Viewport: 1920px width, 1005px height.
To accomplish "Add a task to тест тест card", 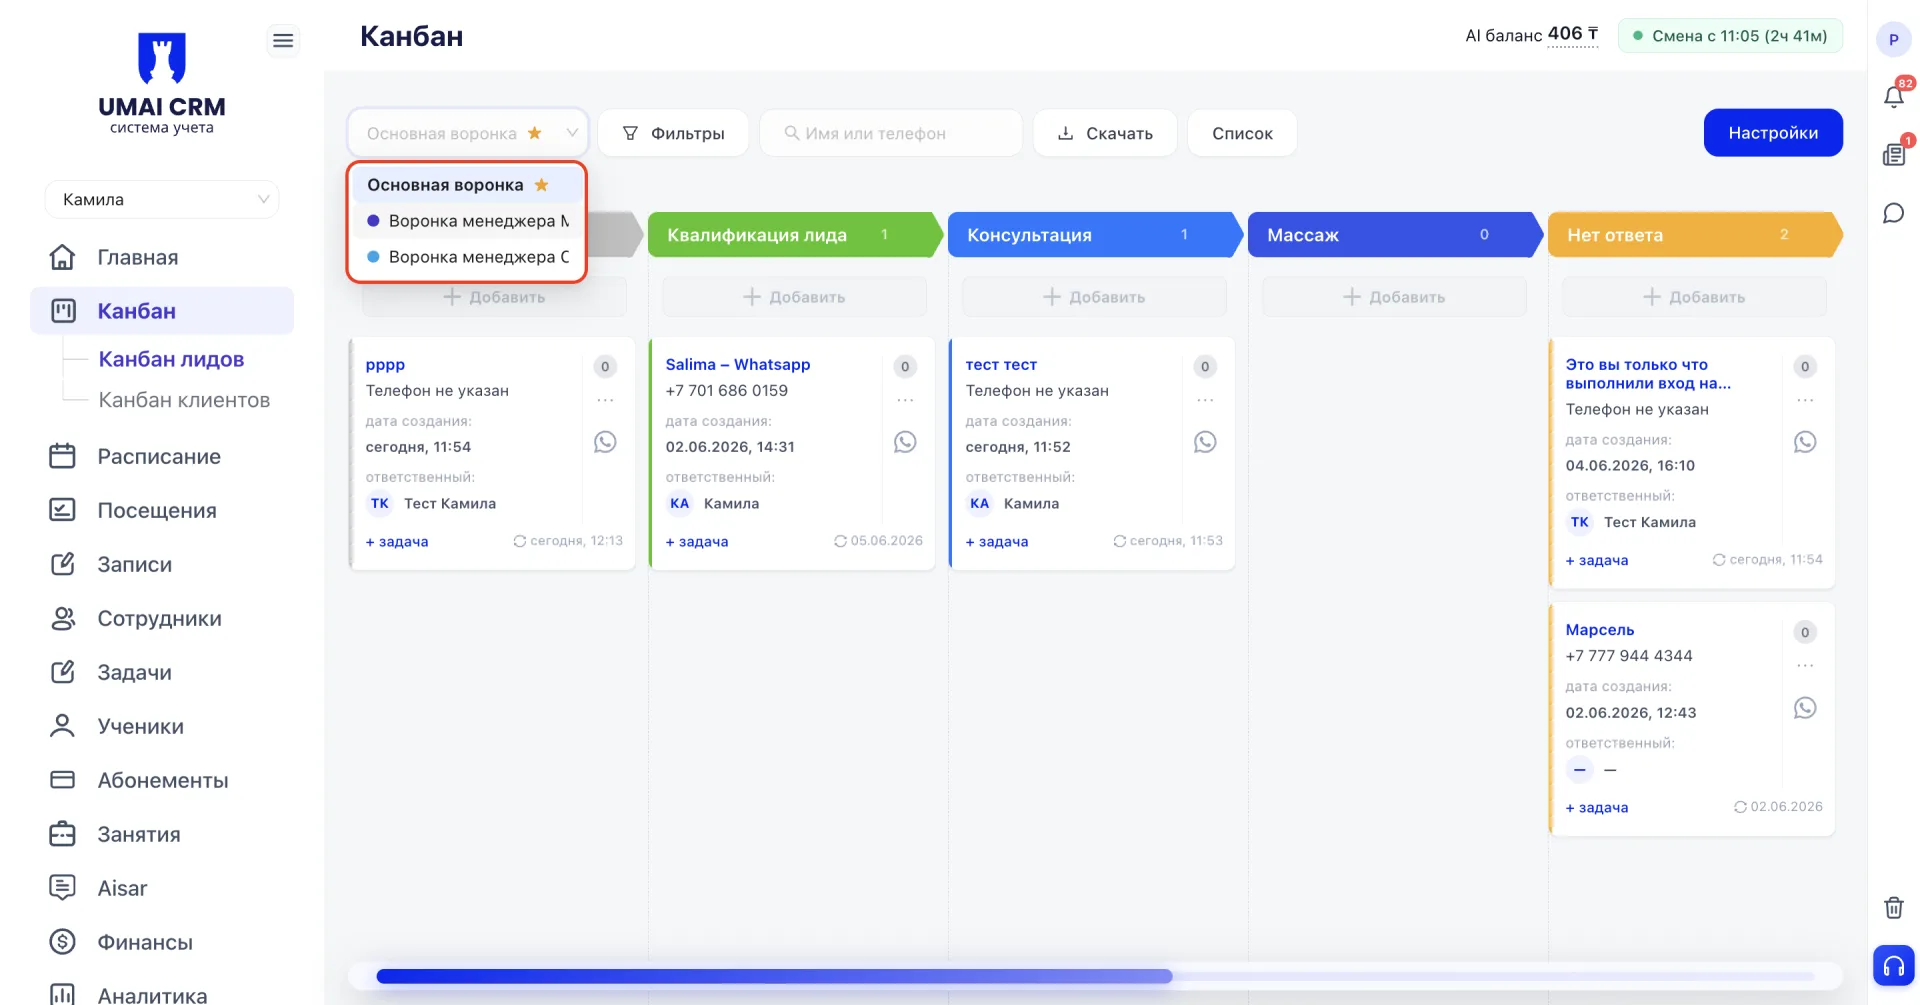I will (997, 542).
